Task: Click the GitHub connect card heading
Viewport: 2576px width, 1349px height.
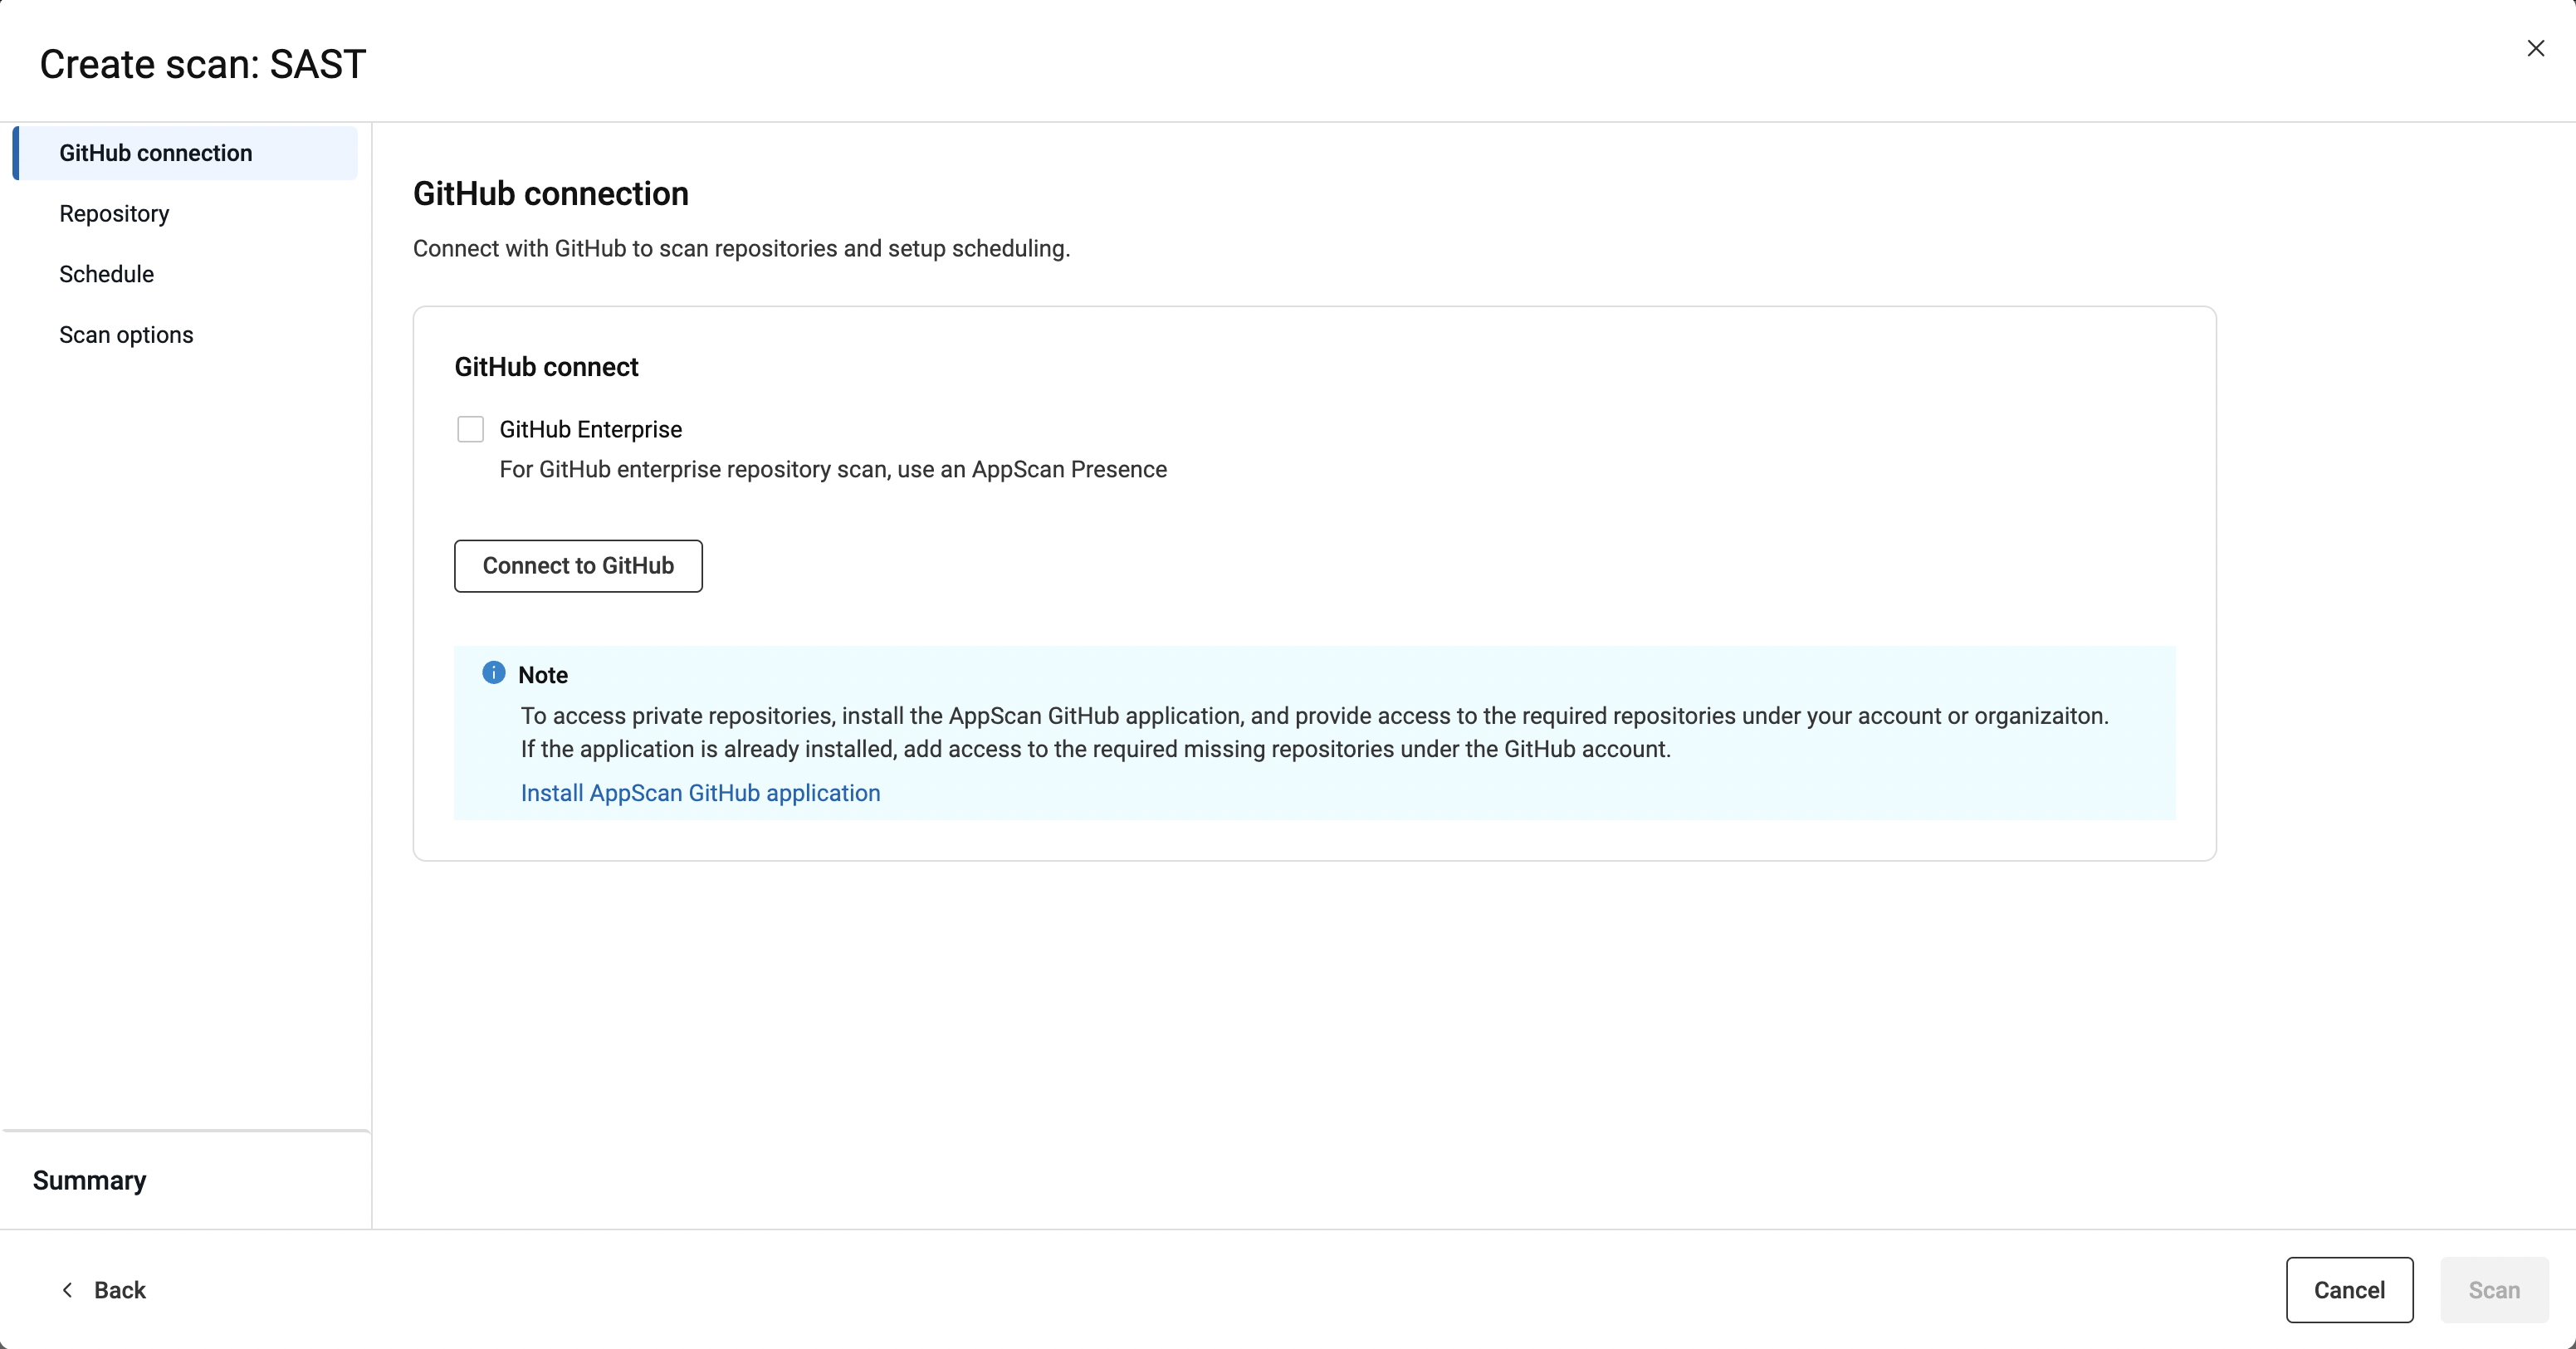Action: [x=546, y=367]
